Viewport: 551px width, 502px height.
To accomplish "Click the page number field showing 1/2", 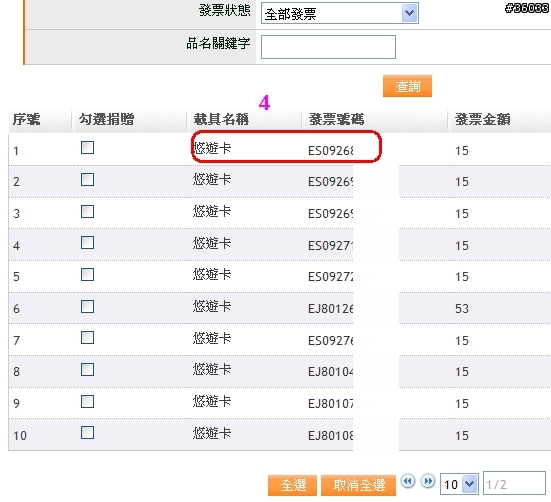I will coord(514,483).
